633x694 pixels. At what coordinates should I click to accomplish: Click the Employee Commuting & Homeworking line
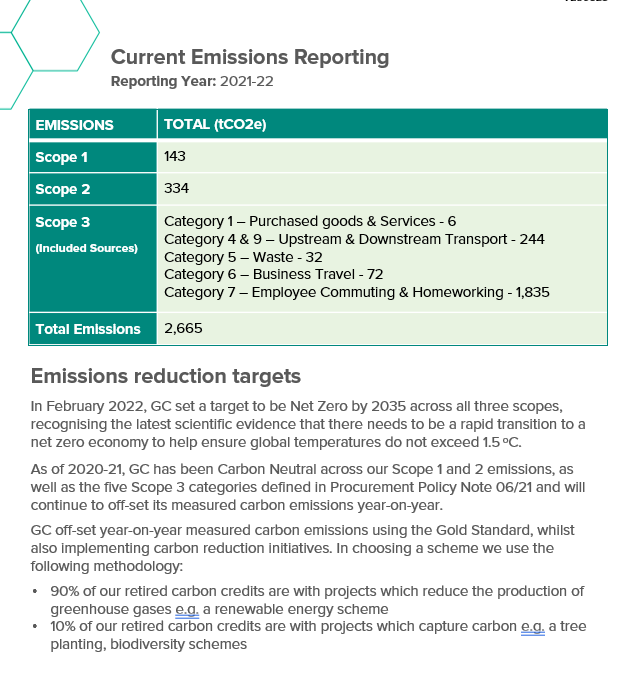(357, 293)
